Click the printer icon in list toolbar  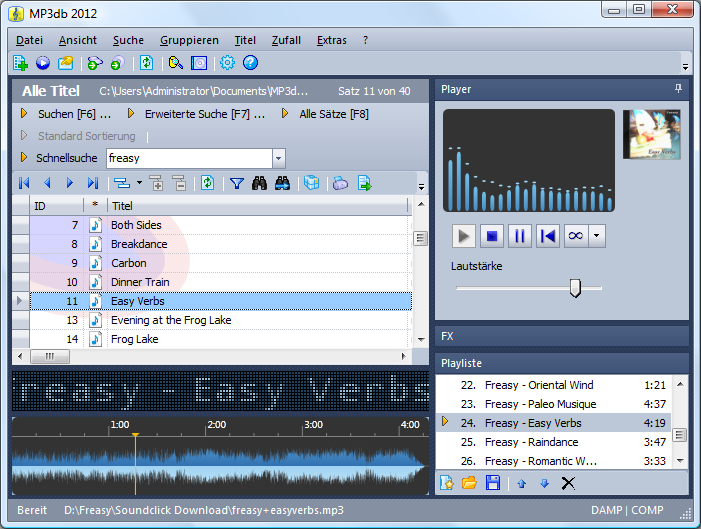340,183
